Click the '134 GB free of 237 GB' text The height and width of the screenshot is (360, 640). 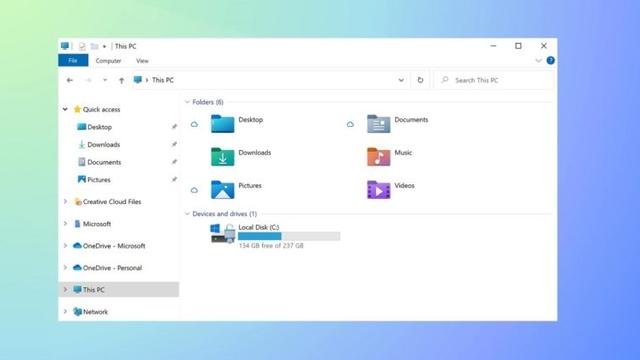tap(271, 245)
